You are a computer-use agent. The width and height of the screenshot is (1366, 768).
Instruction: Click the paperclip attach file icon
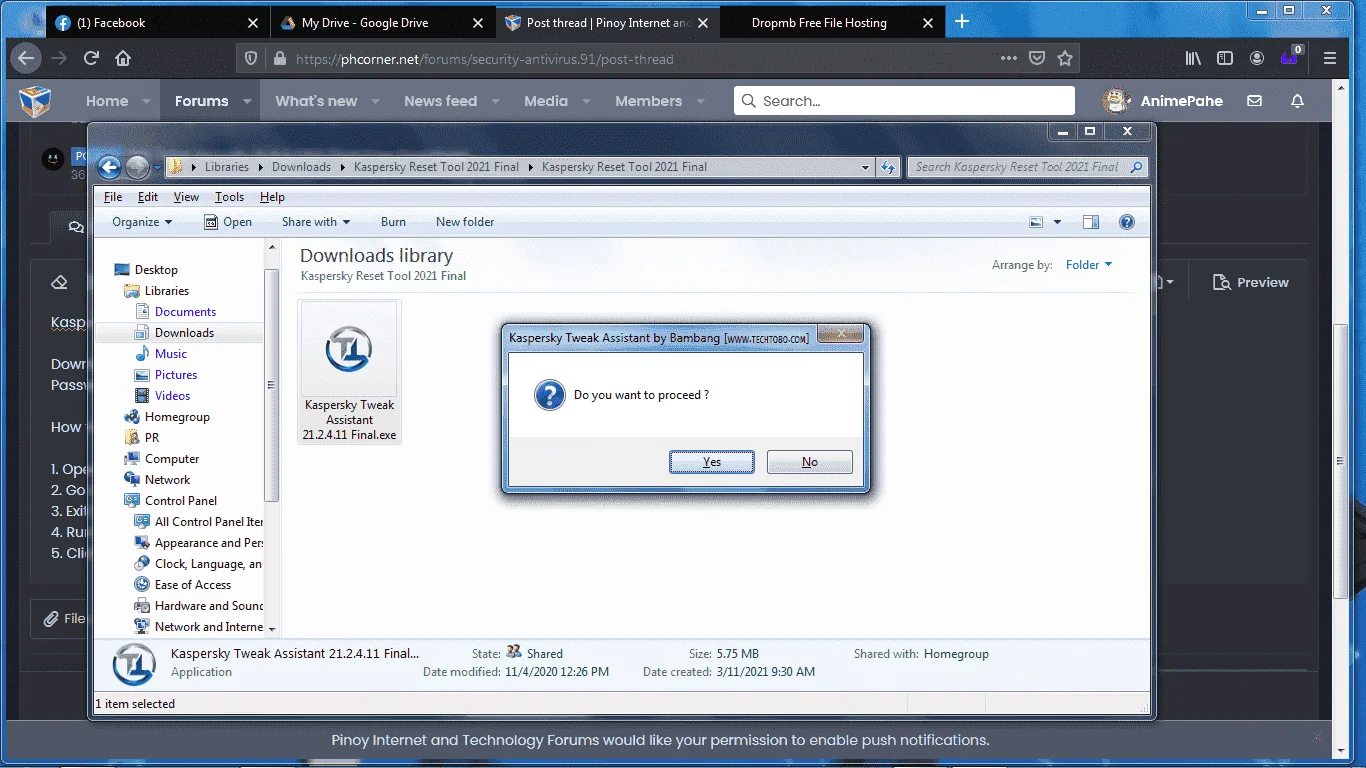pyautogui.click(x=51, y=619)
